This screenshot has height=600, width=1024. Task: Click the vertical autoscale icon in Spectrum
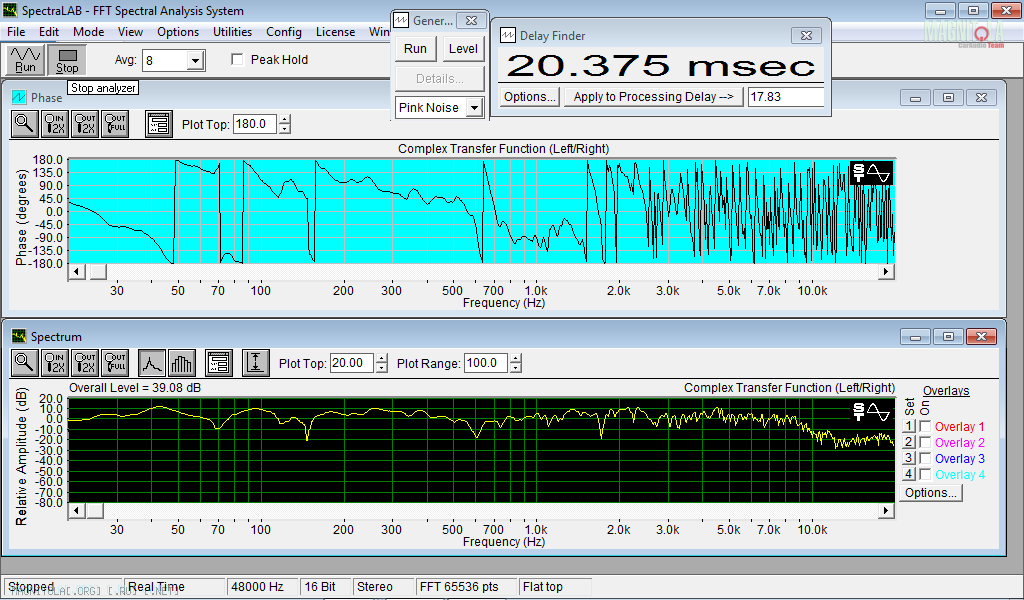(x=256, y=363)
